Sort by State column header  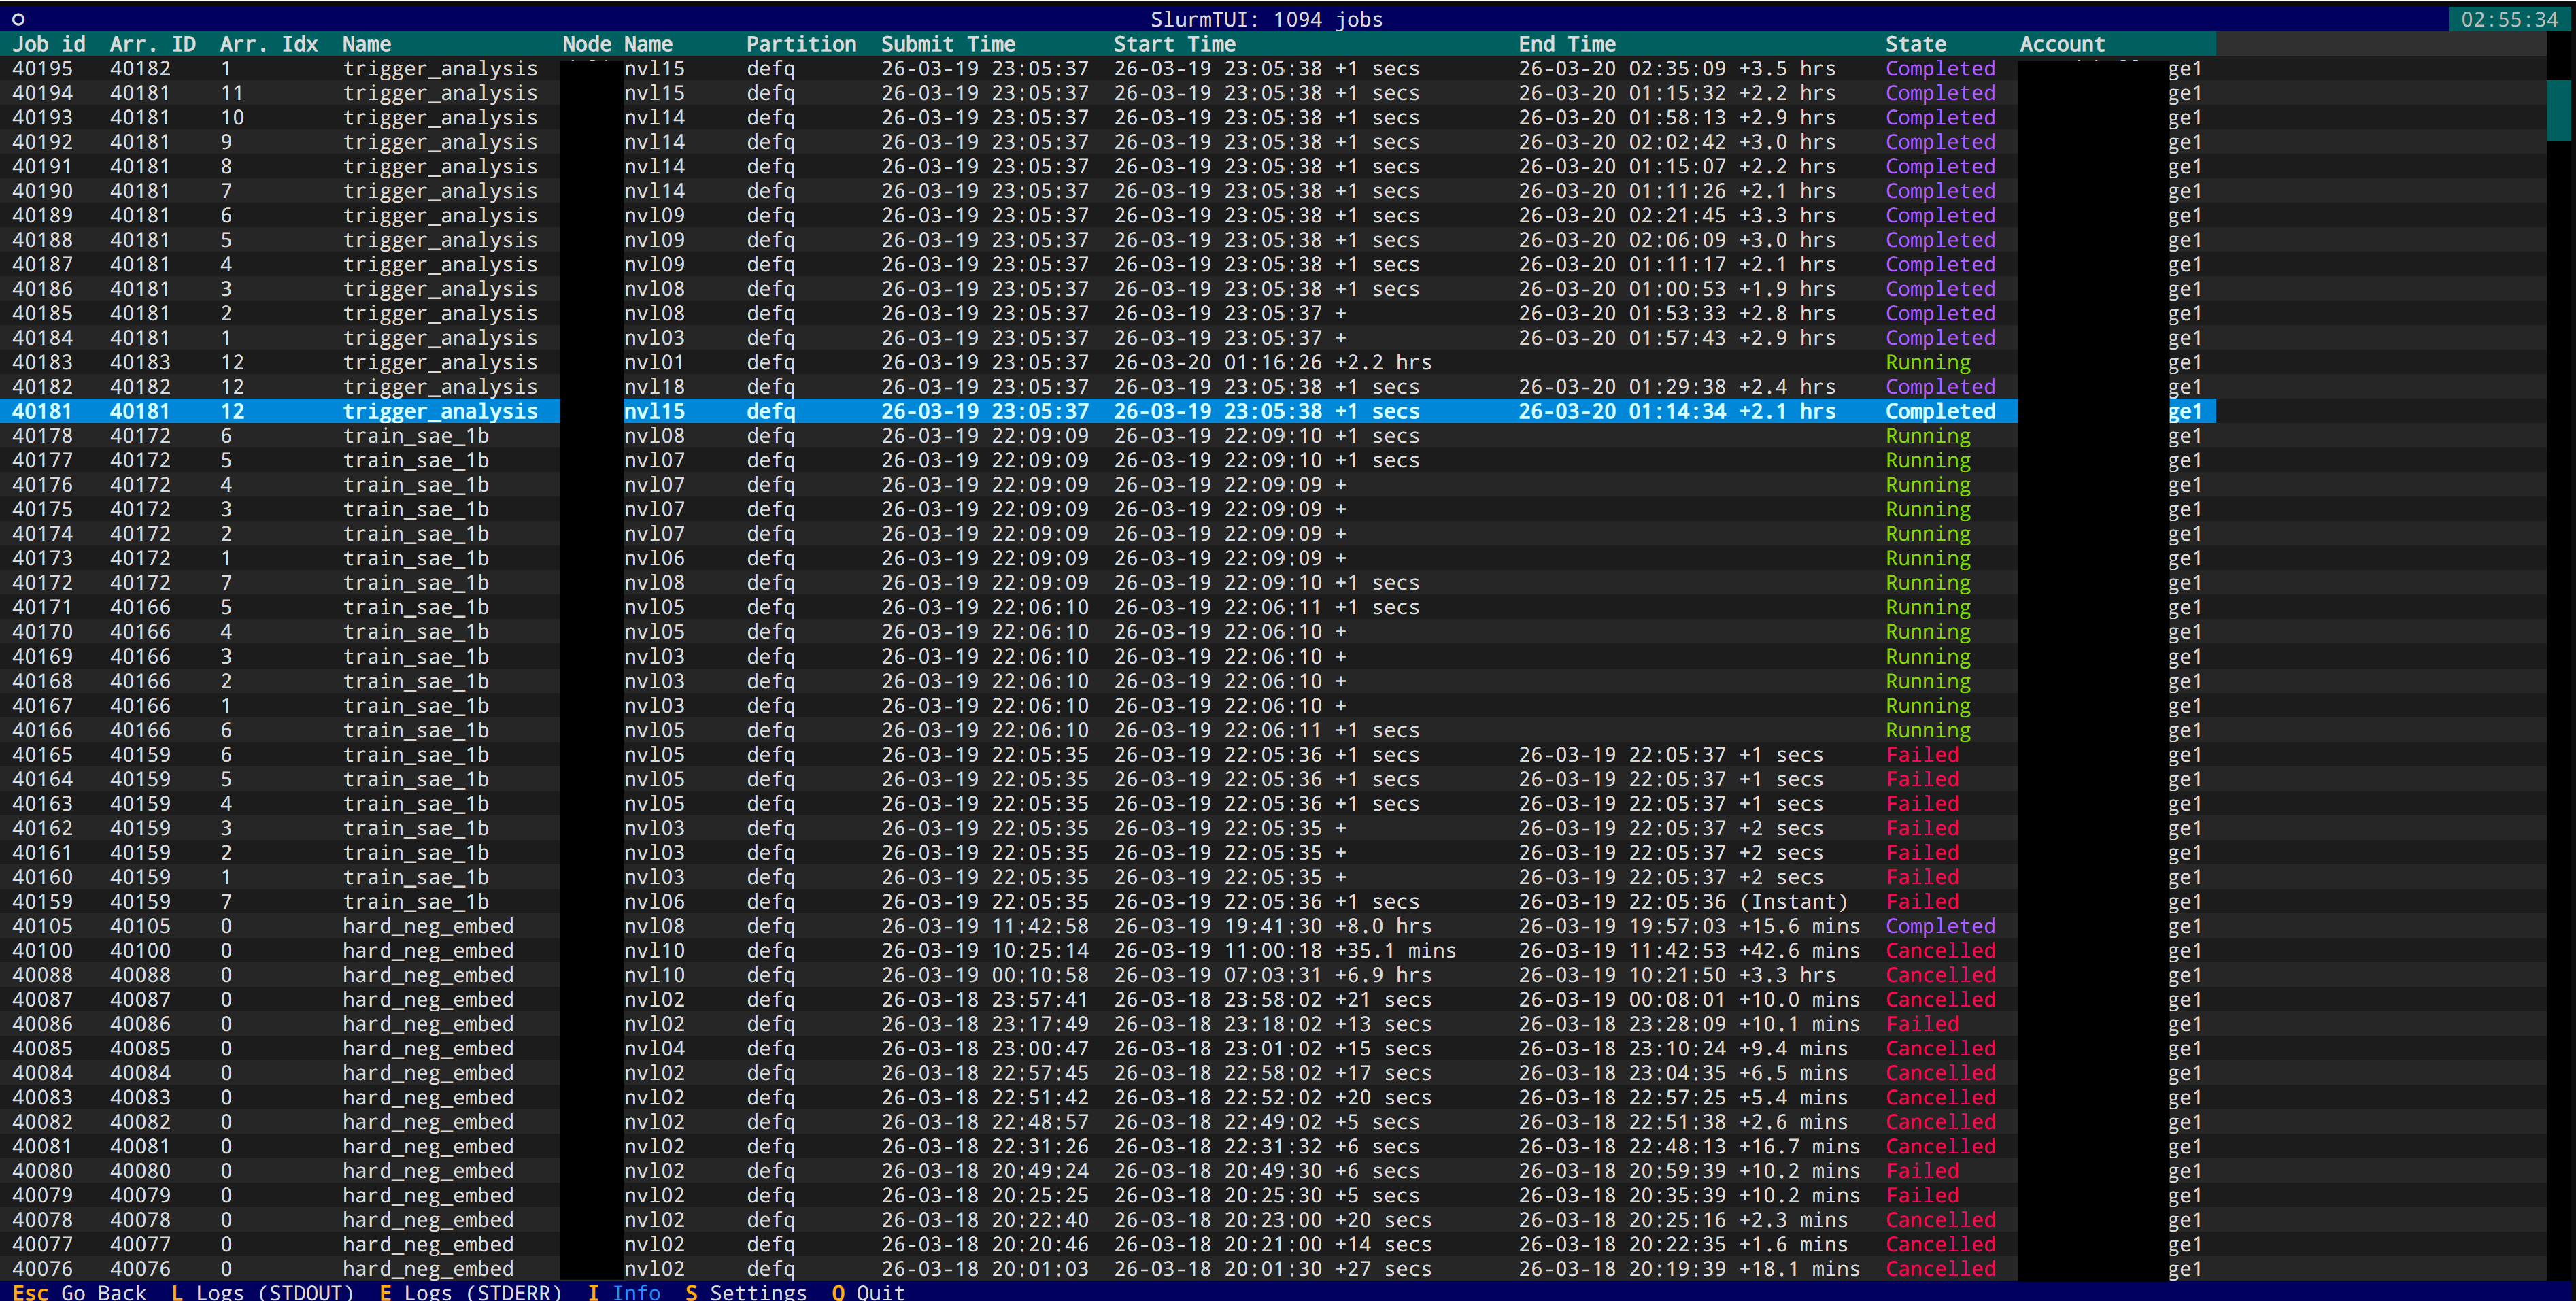(x=1915, y=44)
